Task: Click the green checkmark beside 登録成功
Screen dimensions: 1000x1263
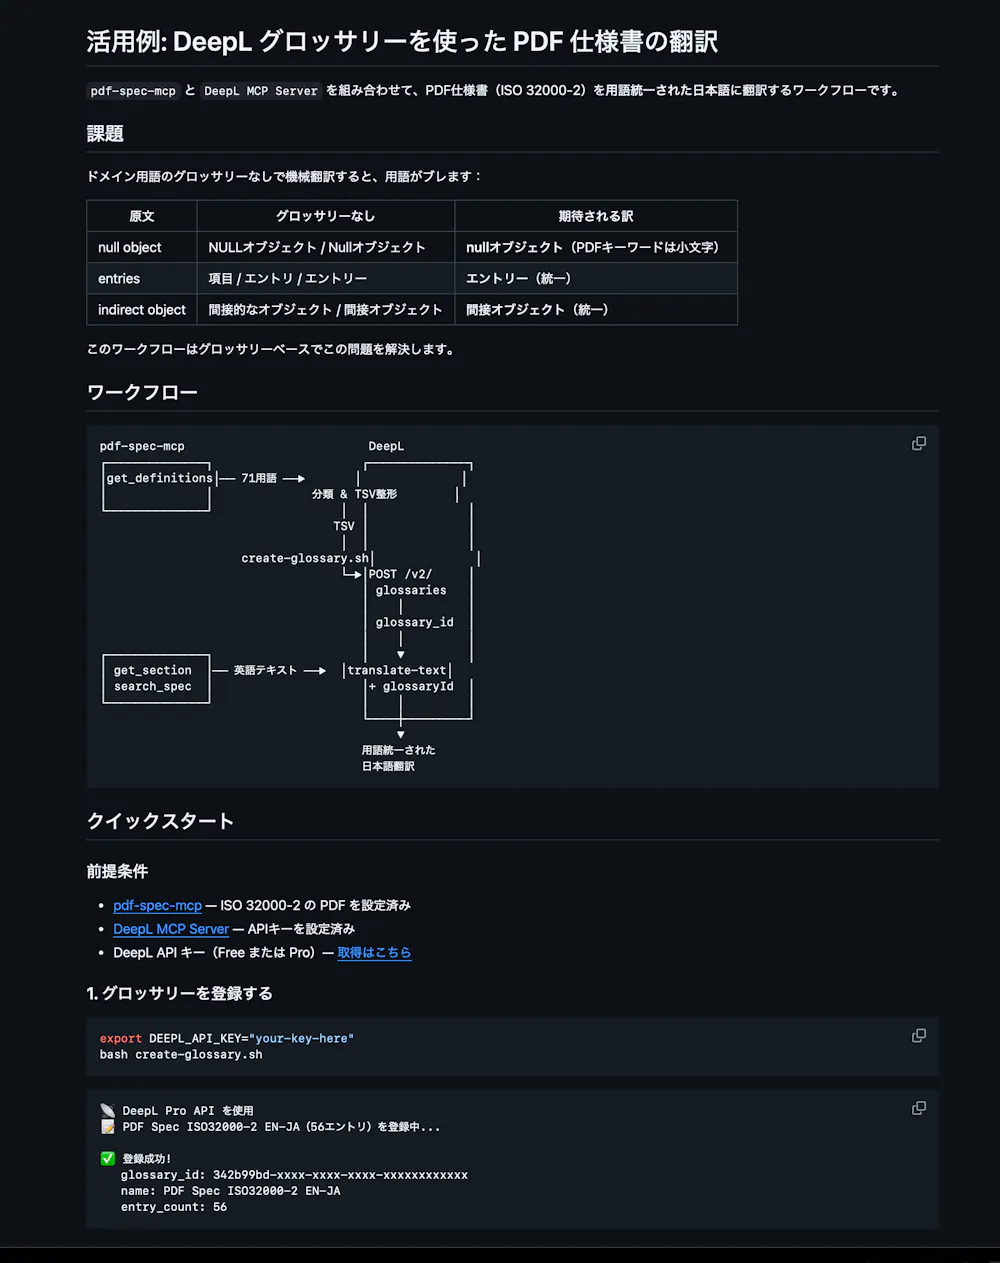Action: tap(108, 1159)
